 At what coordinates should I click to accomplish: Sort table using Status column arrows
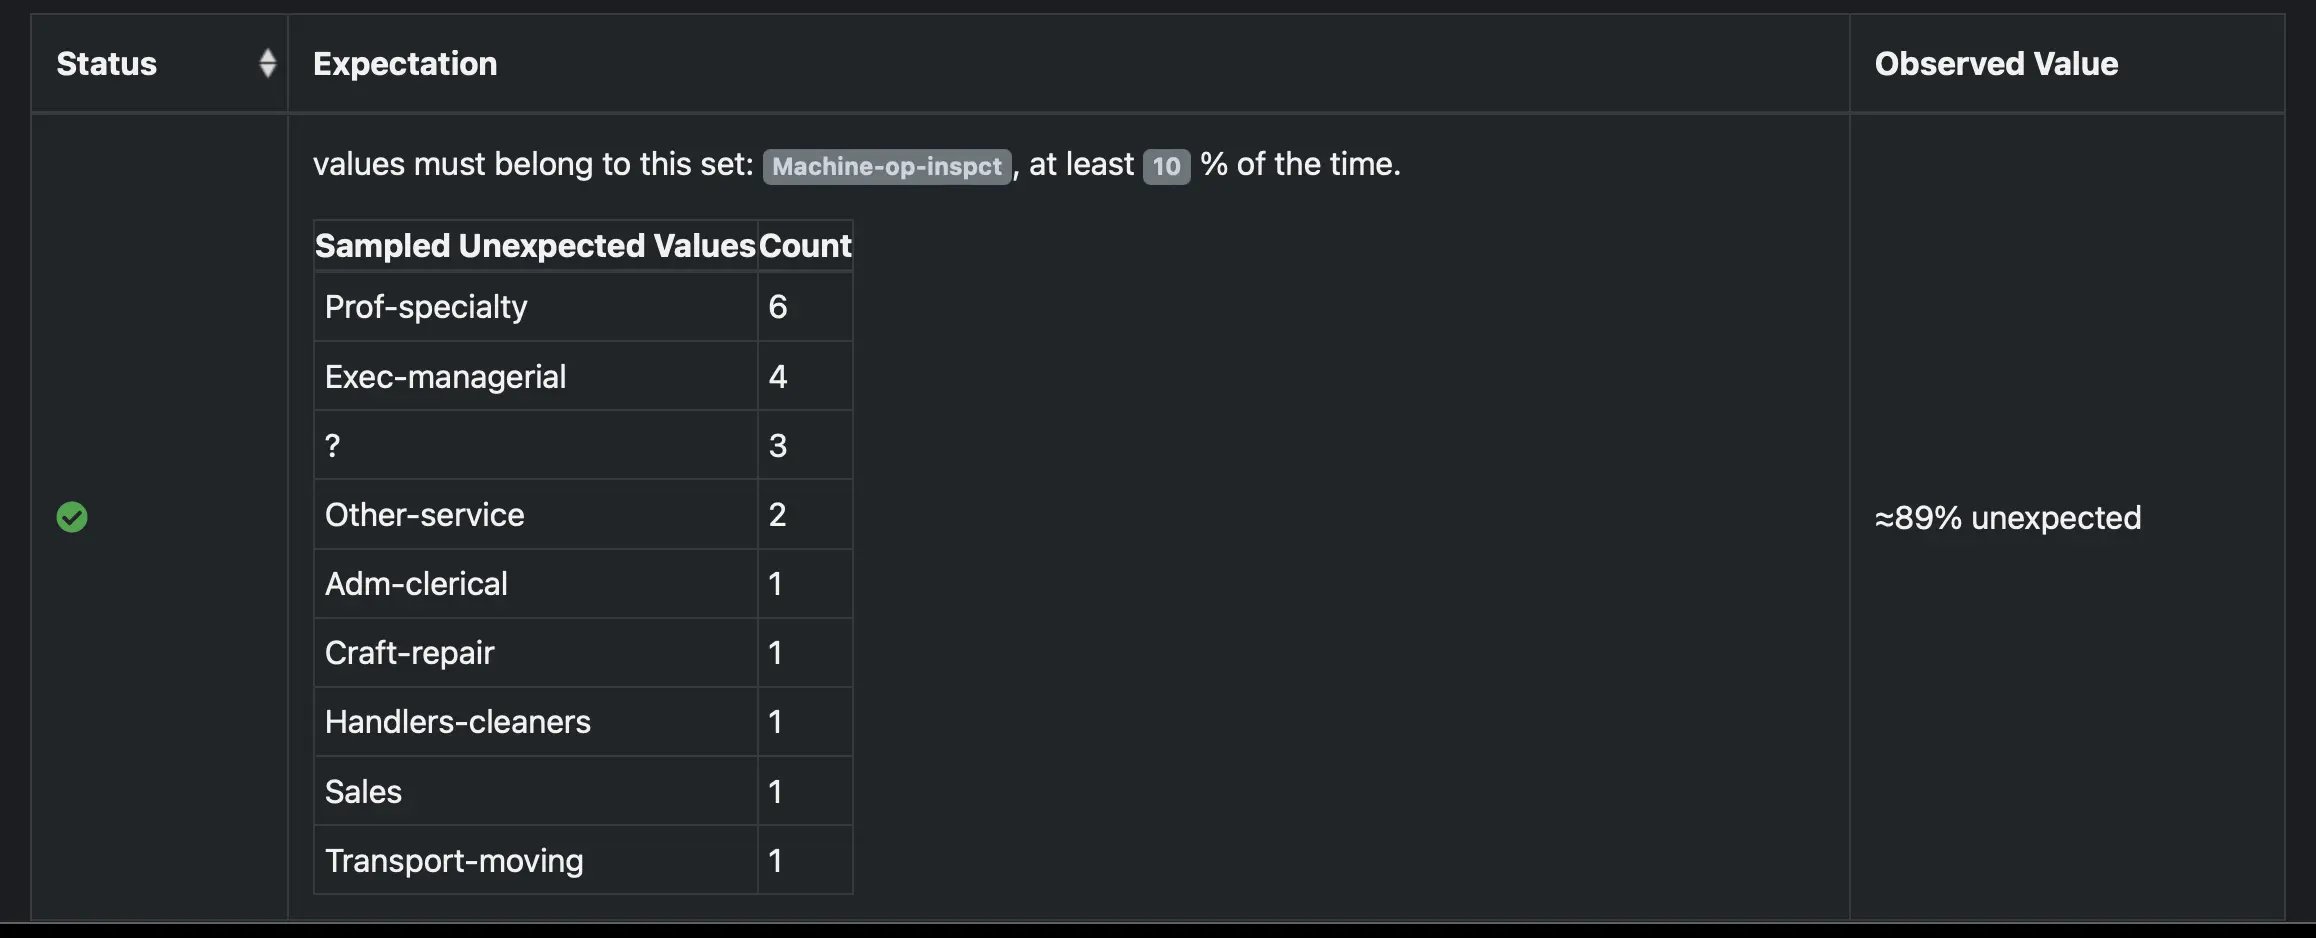click(267, 63)
